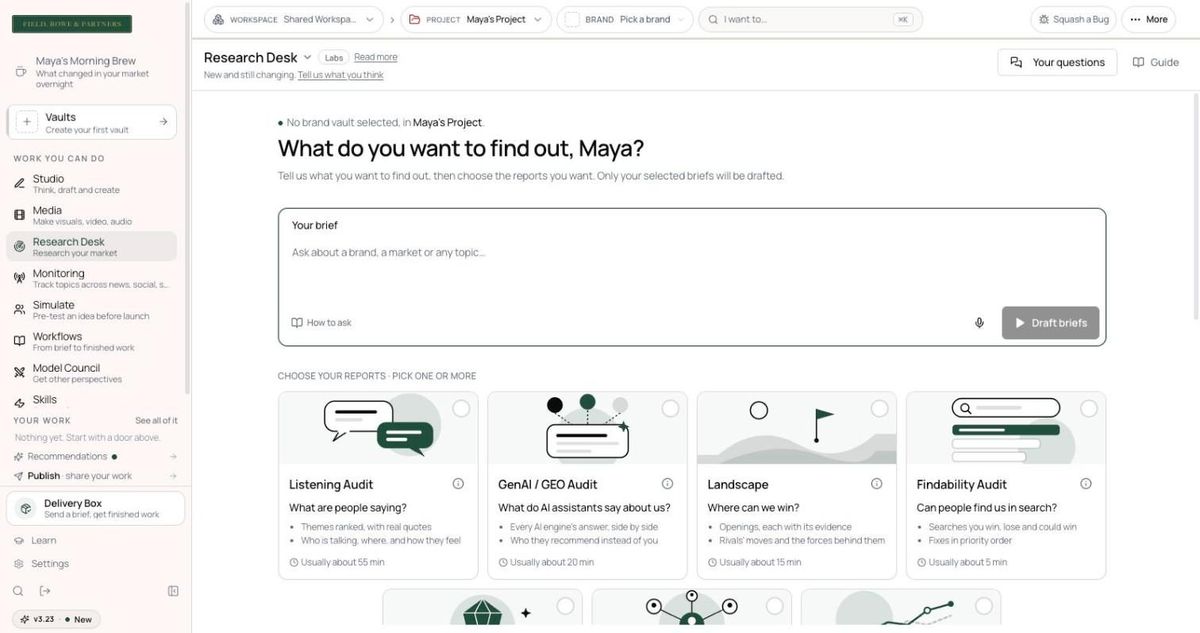This screenshot has height=633, width=1200.
Task: Open Workflows in the sidebar menu
Action: point(92,341)
